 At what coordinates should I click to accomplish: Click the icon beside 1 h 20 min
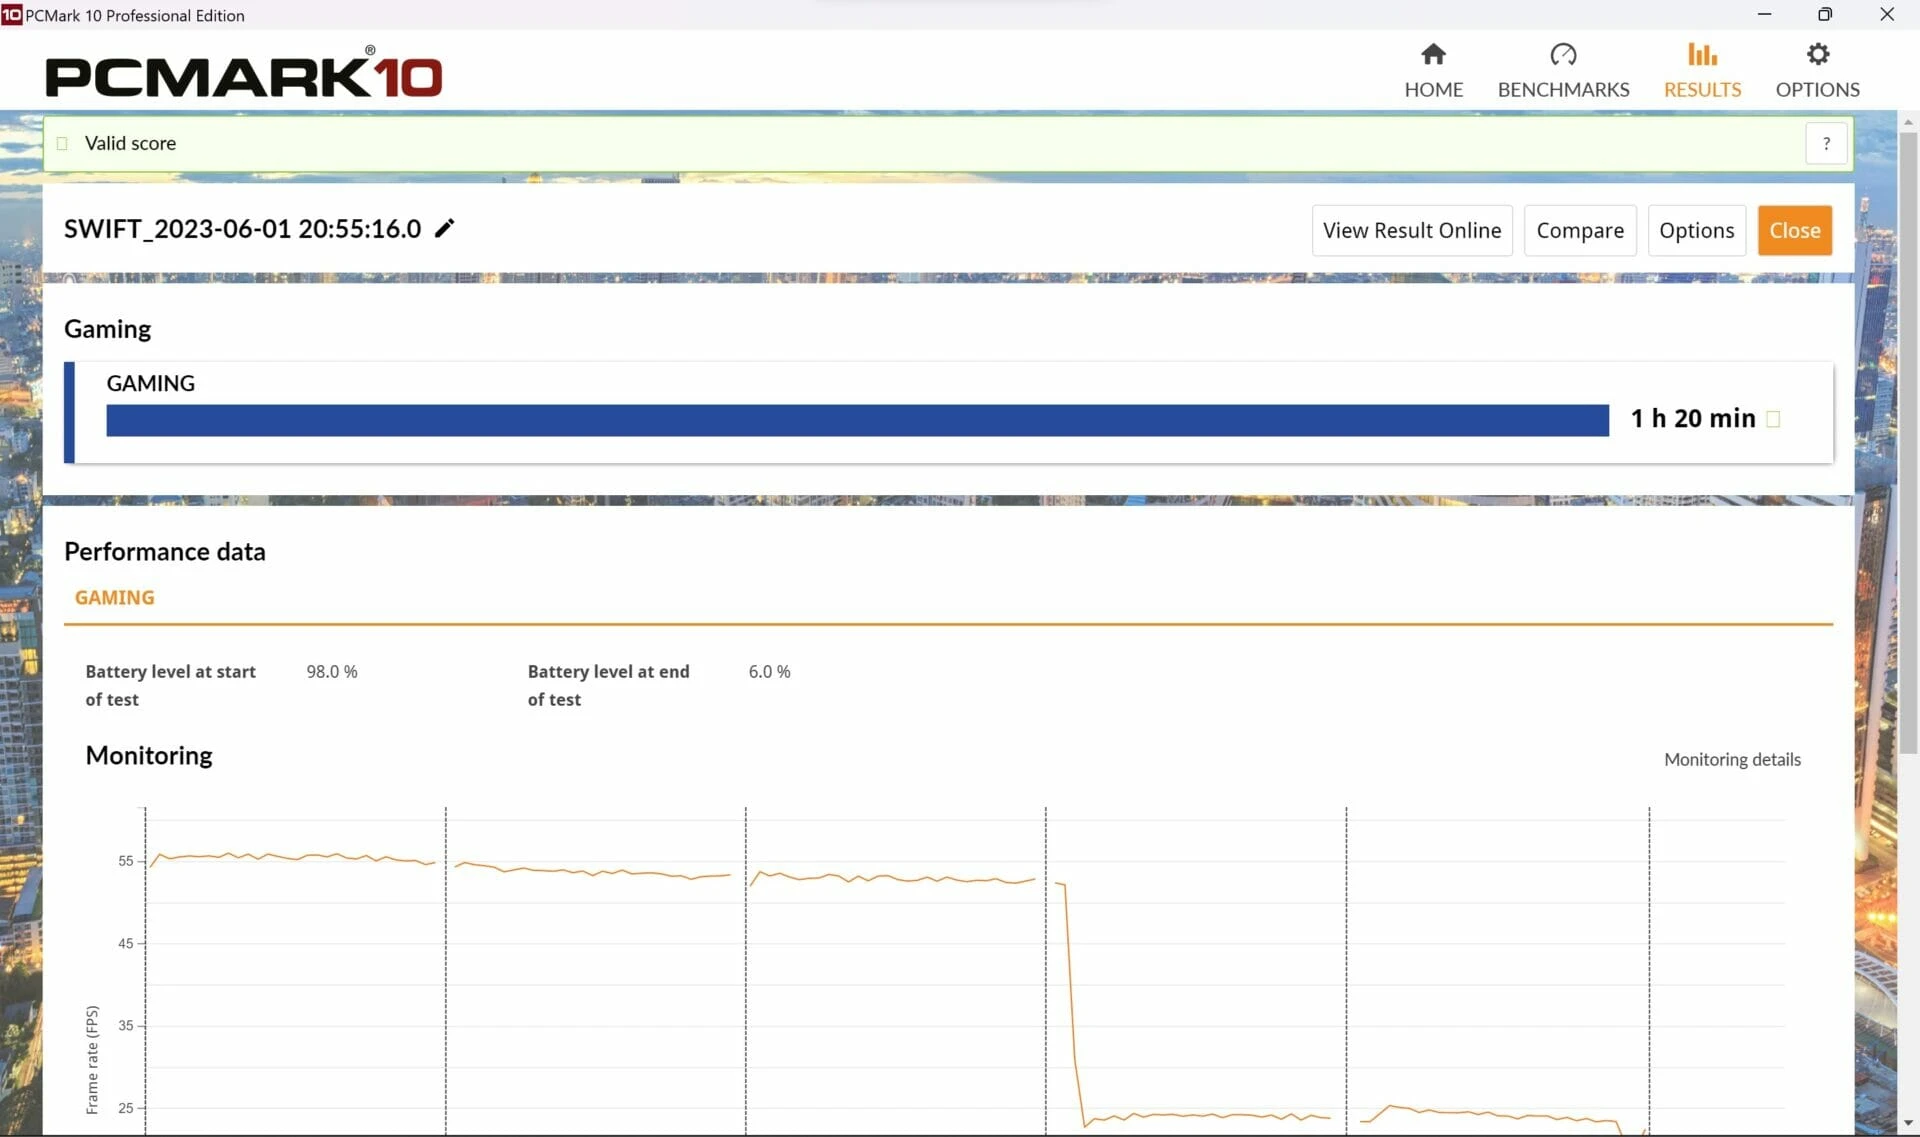pos(1773,419)
